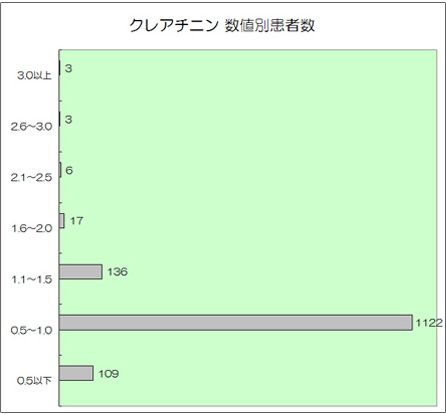
Task: Click the data label 1122
Action: [429, 323]
